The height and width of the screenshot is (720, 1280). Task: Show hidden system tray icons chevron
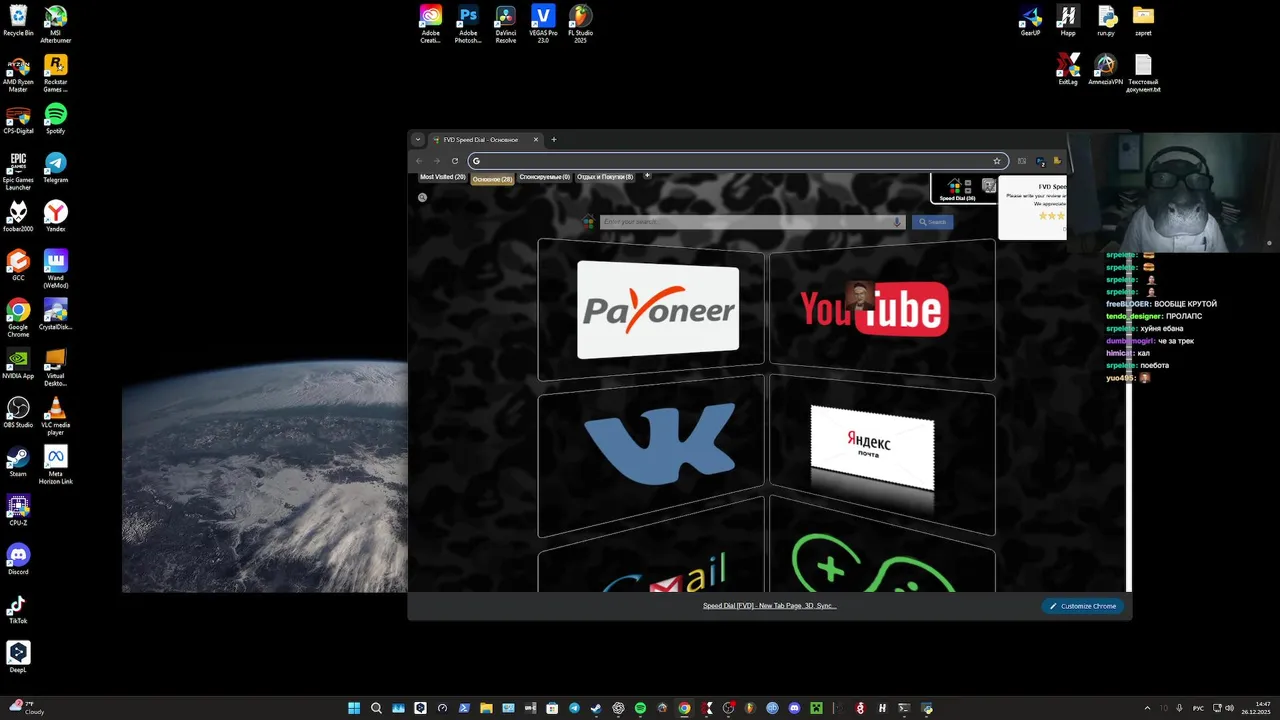pyautogui.click(x=1145, y=708)
